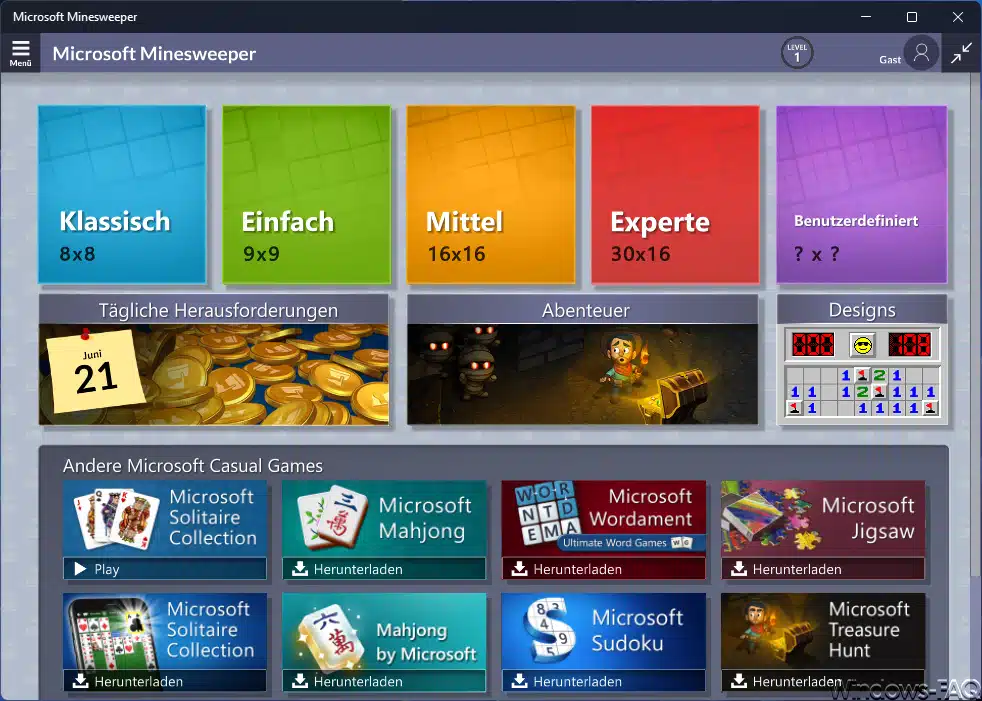Image resolution: width=982 pixels, height=701 pixels.
Task: Open the Gast profile avatar
Action: [921, 53]
